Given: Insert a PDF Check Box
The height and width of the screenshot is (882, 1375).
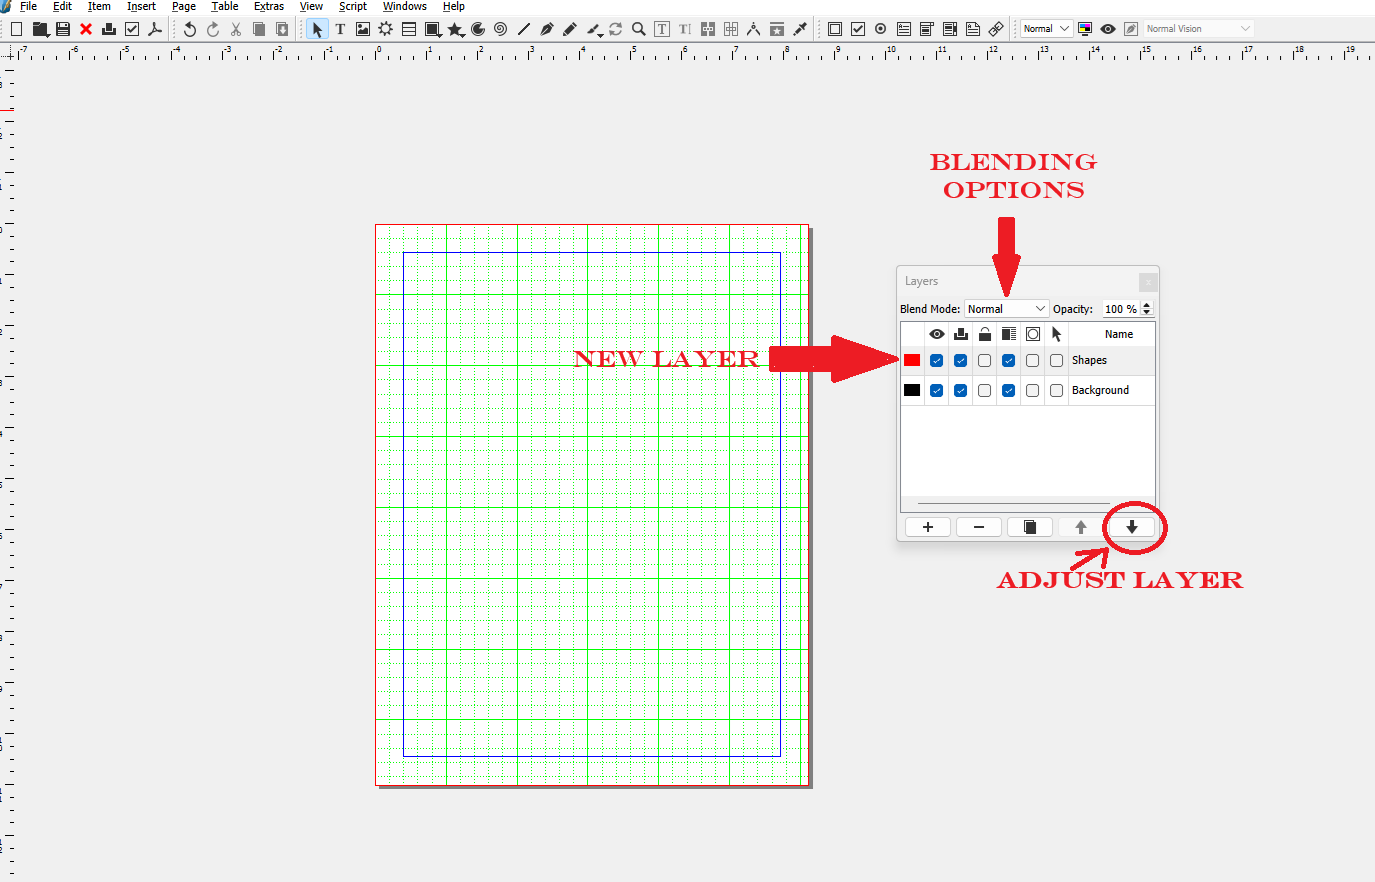Looking at the screenshot, I should 858,29.
